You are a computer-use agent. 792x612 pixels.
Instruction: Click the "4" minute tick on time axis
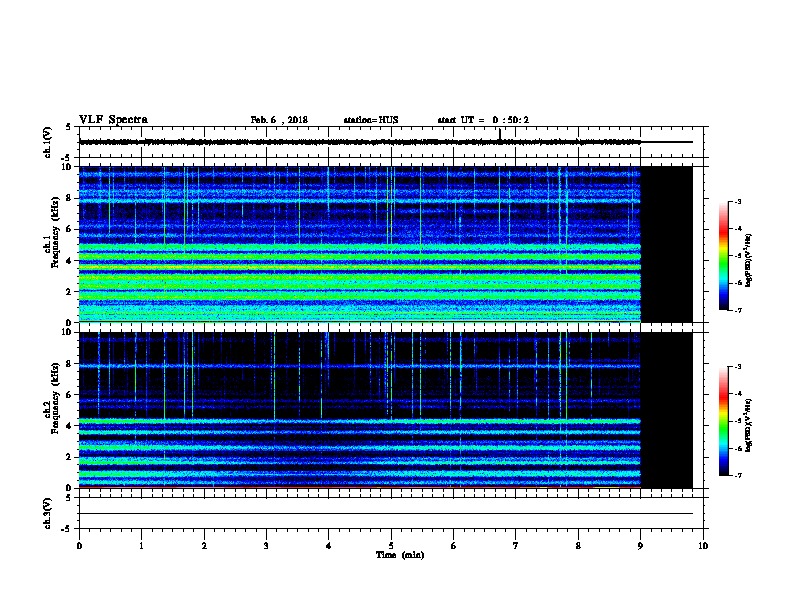328,545
